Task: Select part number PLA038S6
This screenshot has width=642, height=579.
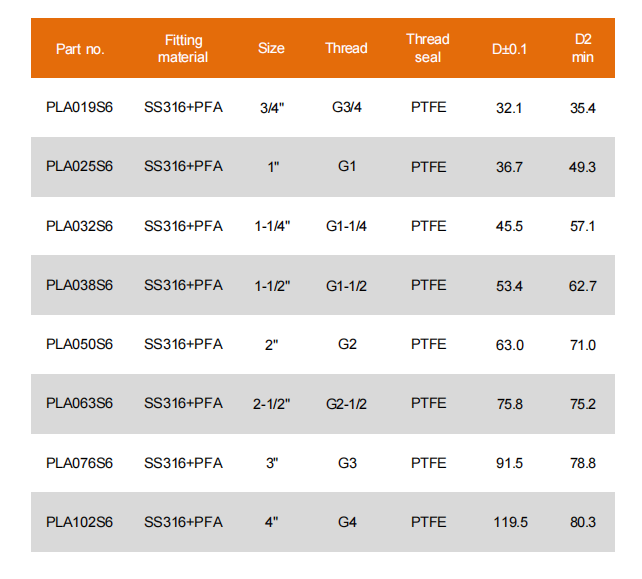Action: [x=80, y=285]
